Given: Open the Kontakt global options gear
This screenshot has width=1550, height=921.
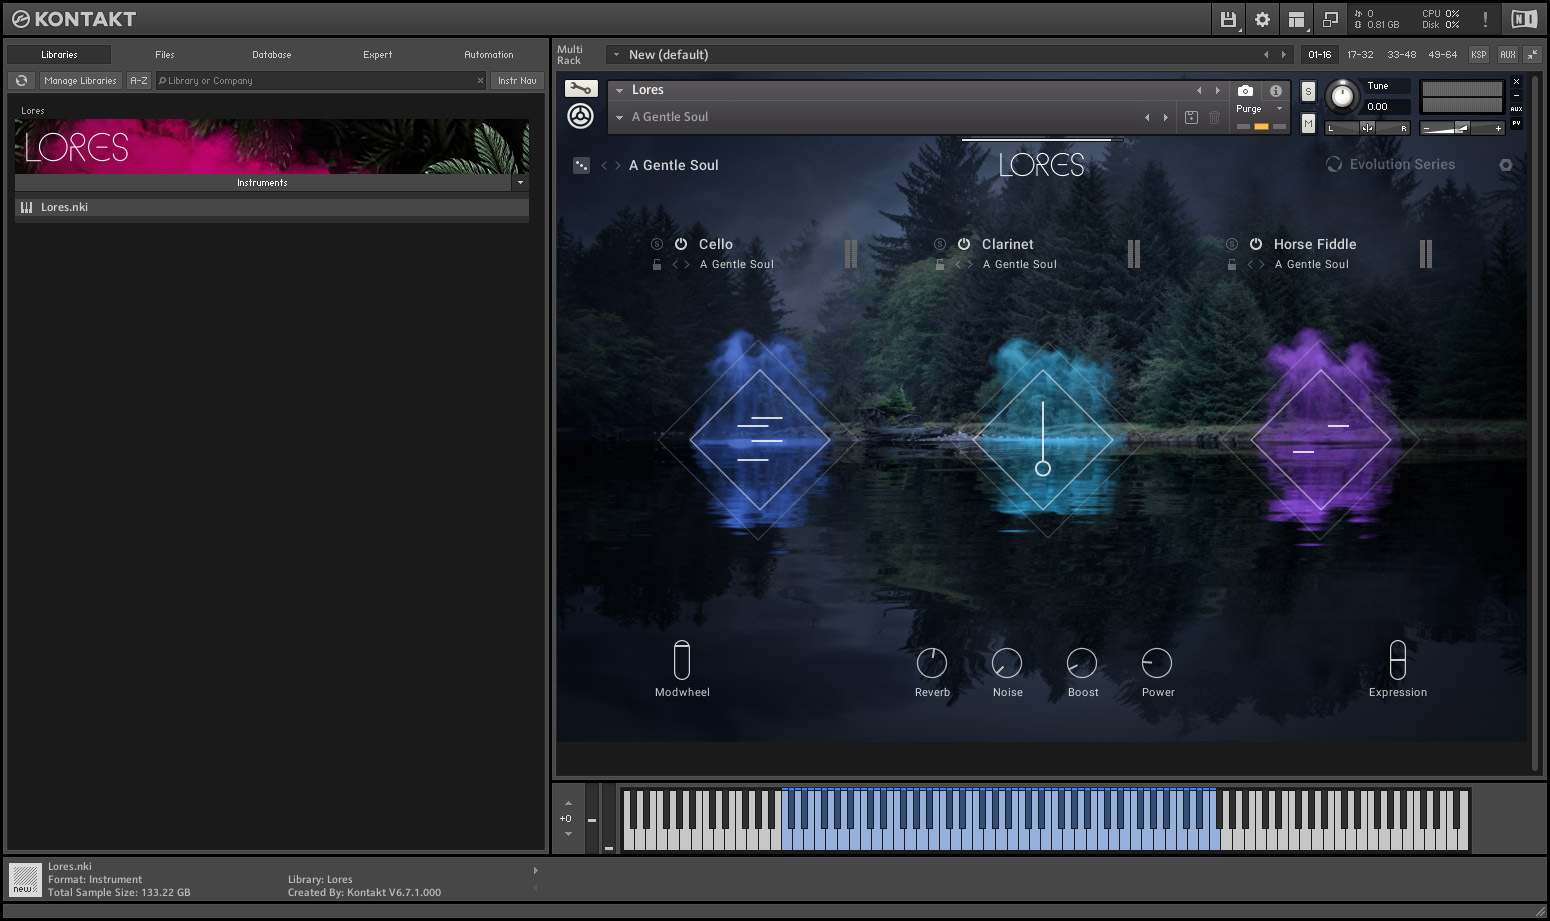Looking at the screenshot, I should tap(1262, 19).
